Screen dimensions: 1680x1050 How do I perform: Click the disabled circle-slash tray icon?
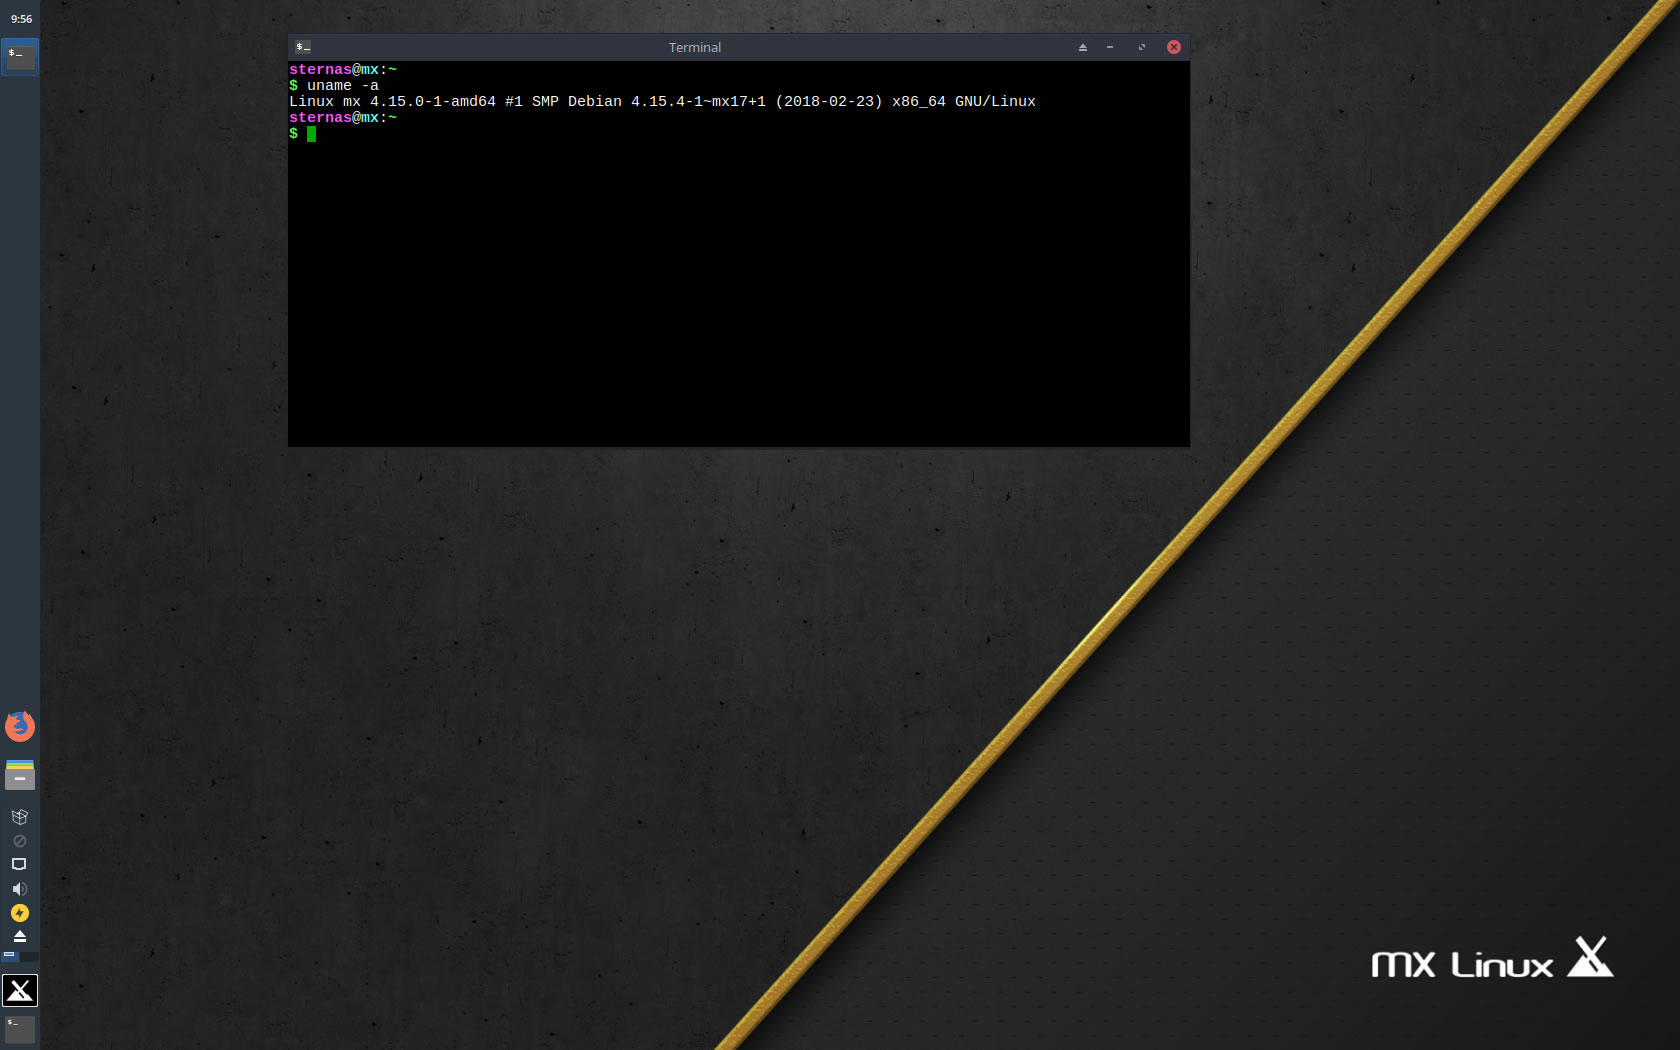(19, 841)
